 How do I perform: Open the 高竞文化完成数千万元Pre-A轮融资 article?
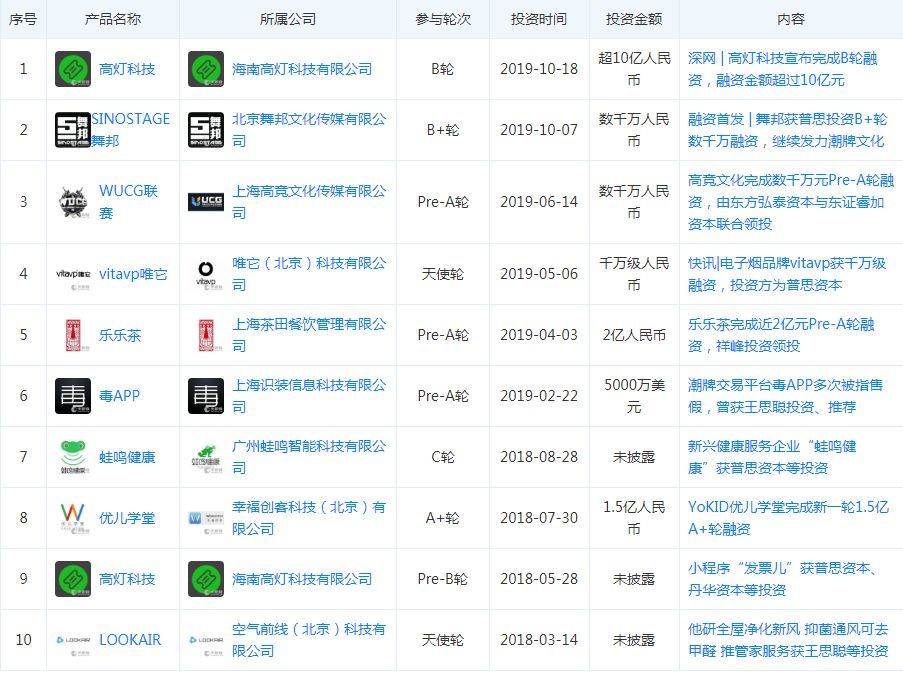(x=791, y=202)
